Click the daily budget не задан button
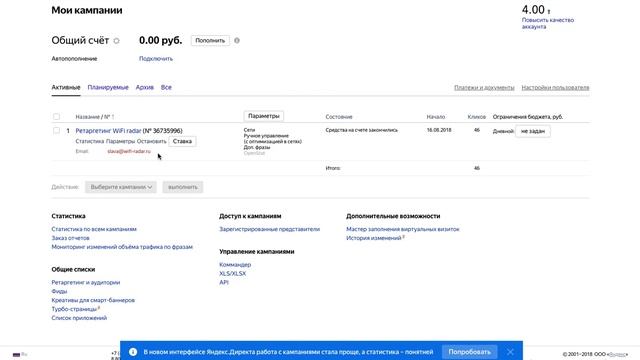The width and height of the screenshot is (640, 360). coord(533,131)
